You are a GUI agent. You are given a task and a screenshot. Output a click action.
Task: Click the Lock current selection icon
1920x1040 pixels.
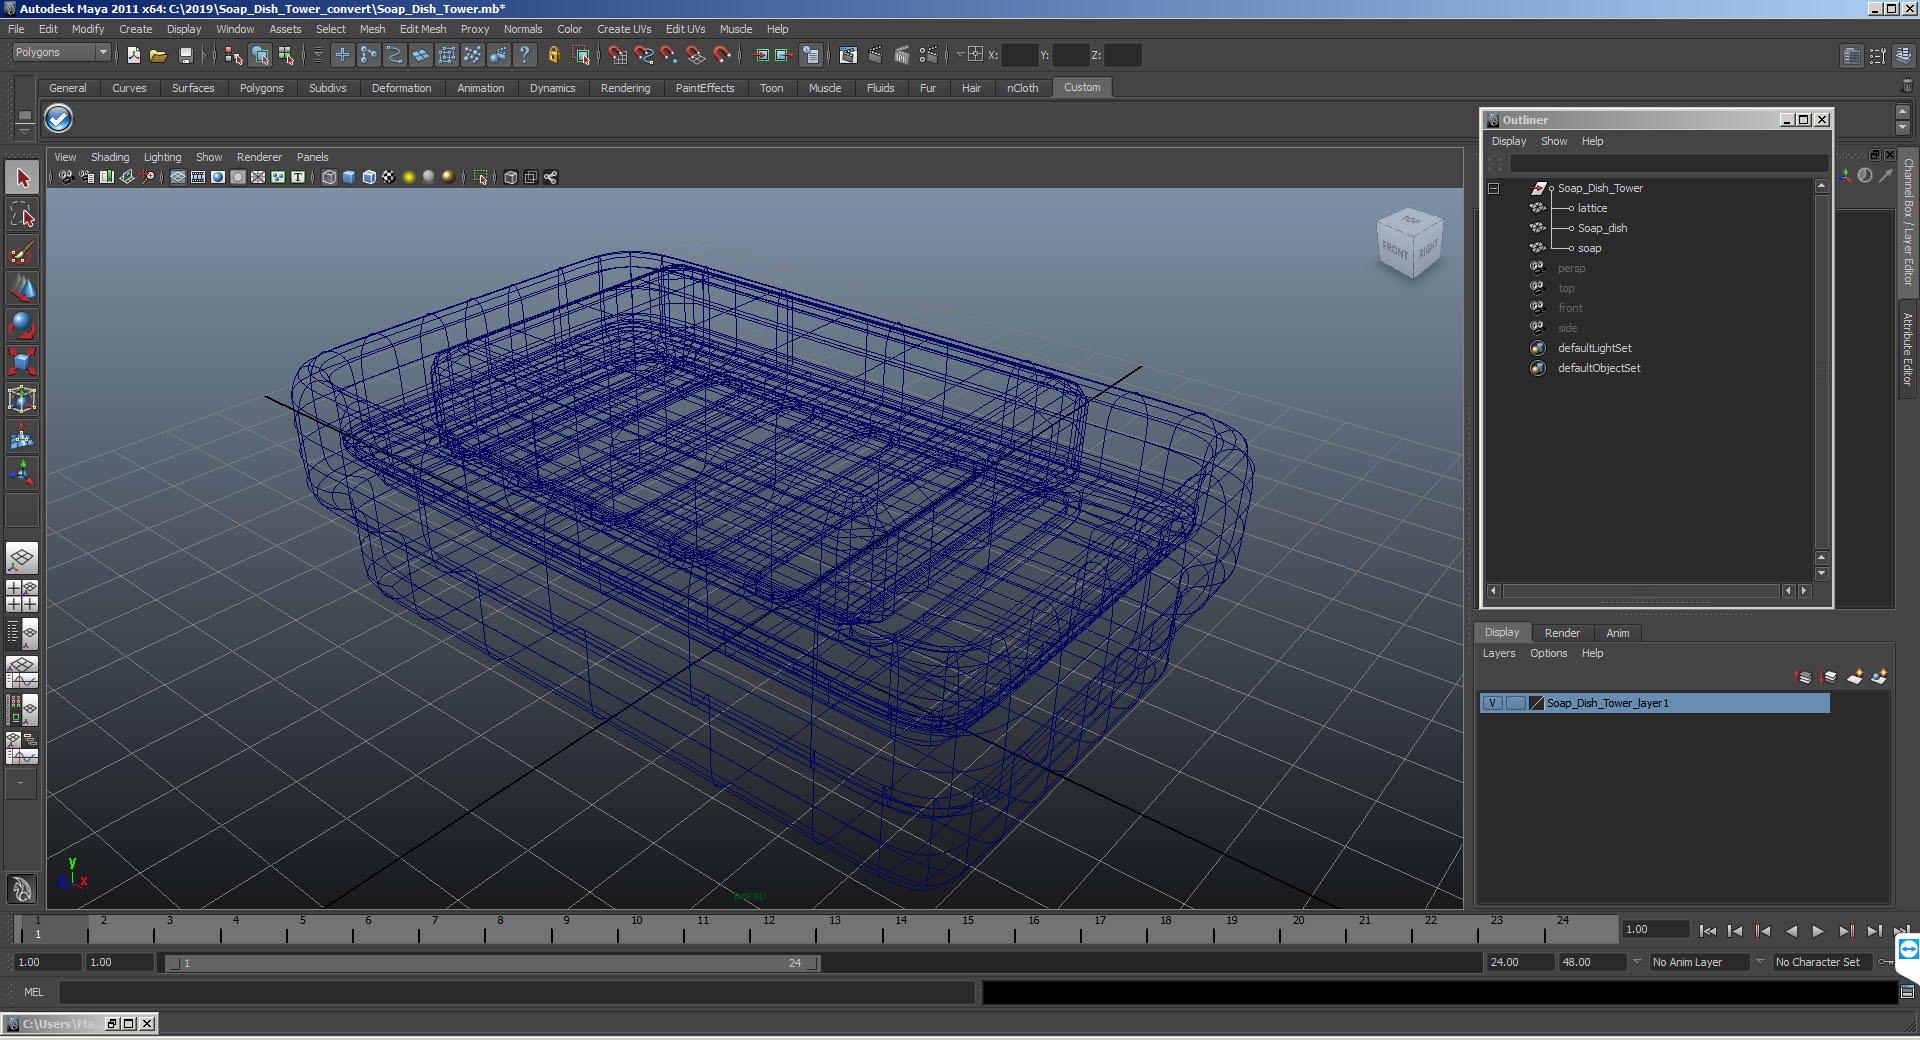point(553,56)
